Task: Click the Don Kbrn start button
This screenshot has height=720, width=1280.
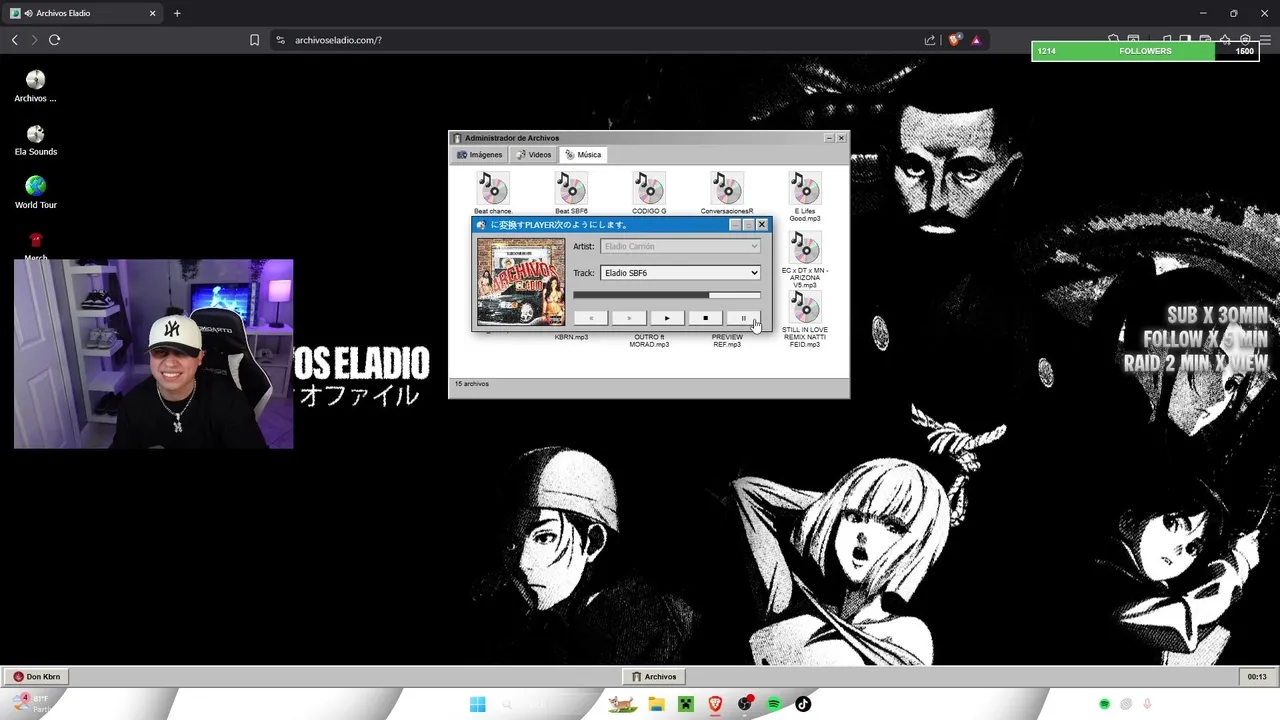Action: click(36, 677)
